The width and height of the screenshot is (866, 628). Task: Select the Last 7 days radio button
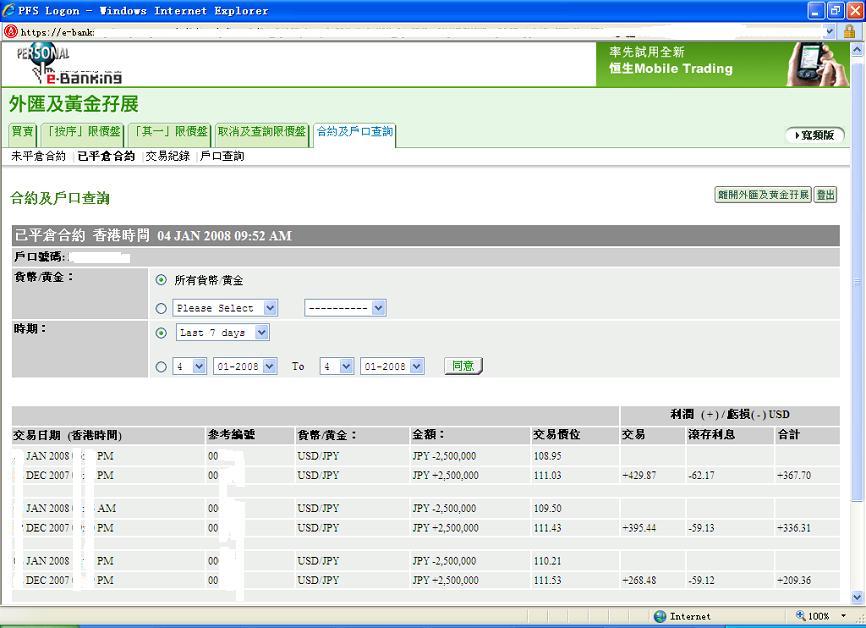(x=161, y=333)
